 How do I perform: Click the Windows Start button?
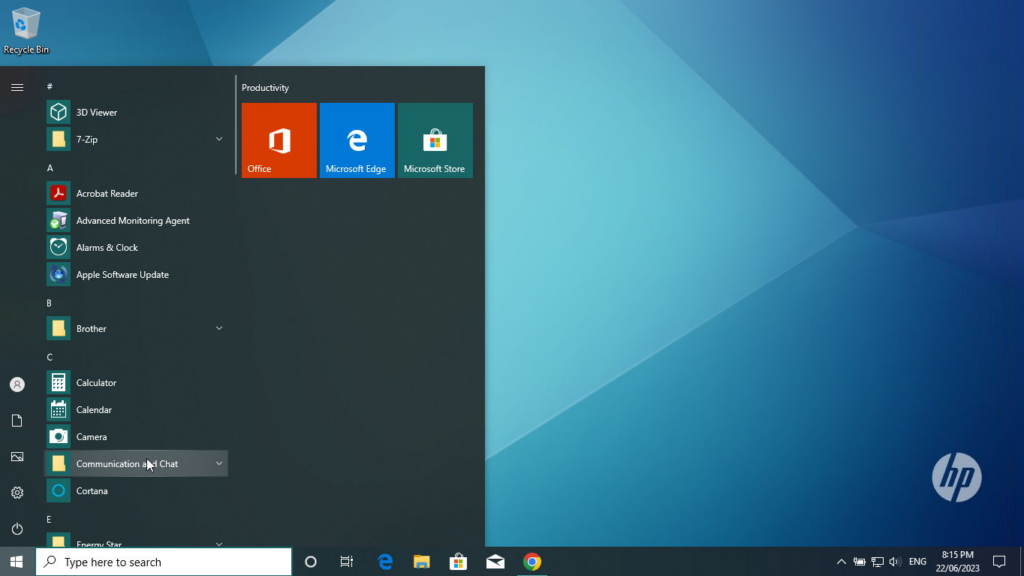point(17,562)
